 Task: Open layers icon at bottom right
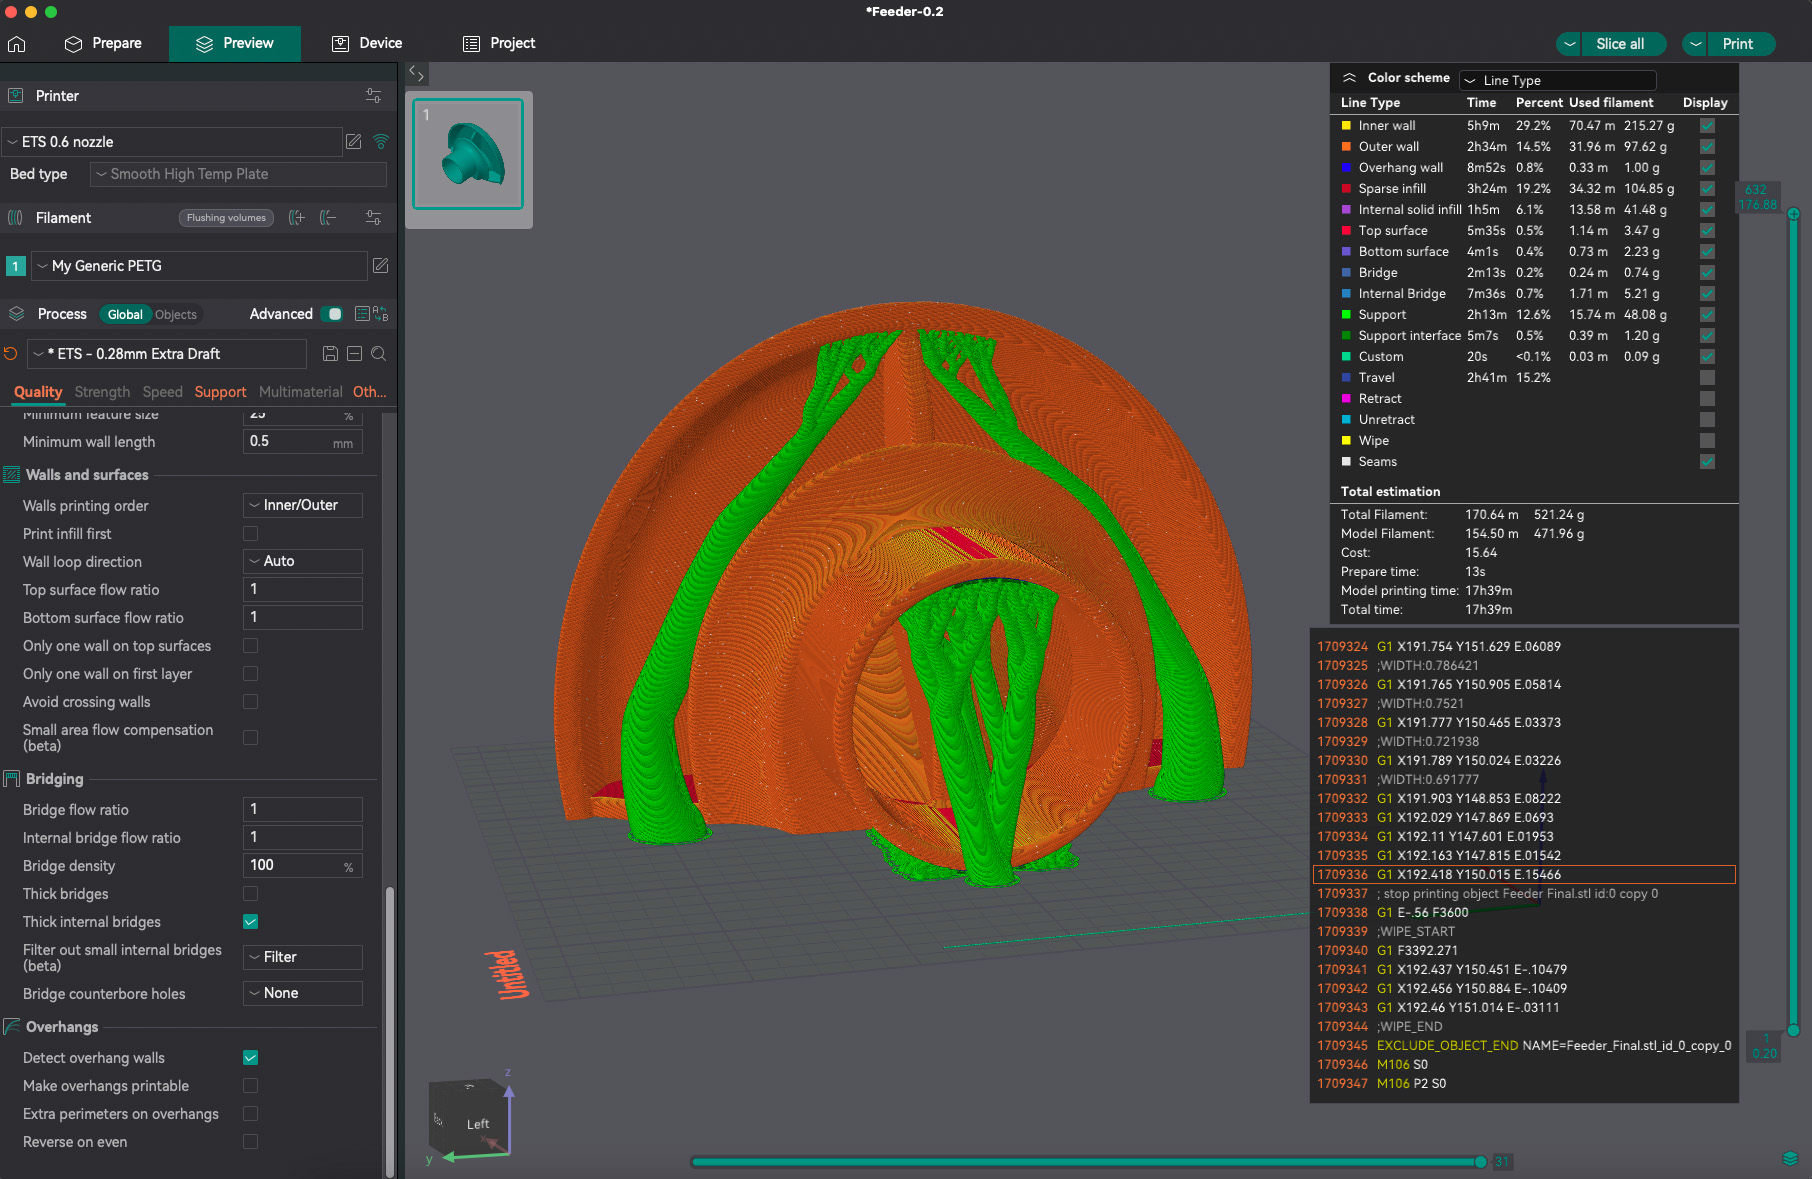[1790, 1159]
